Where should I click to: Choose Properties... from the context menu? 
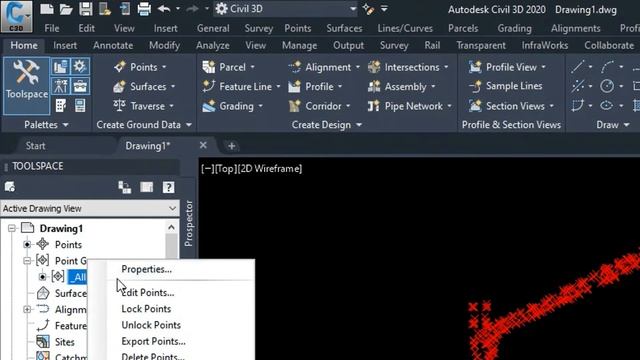(x=147, y=269)
